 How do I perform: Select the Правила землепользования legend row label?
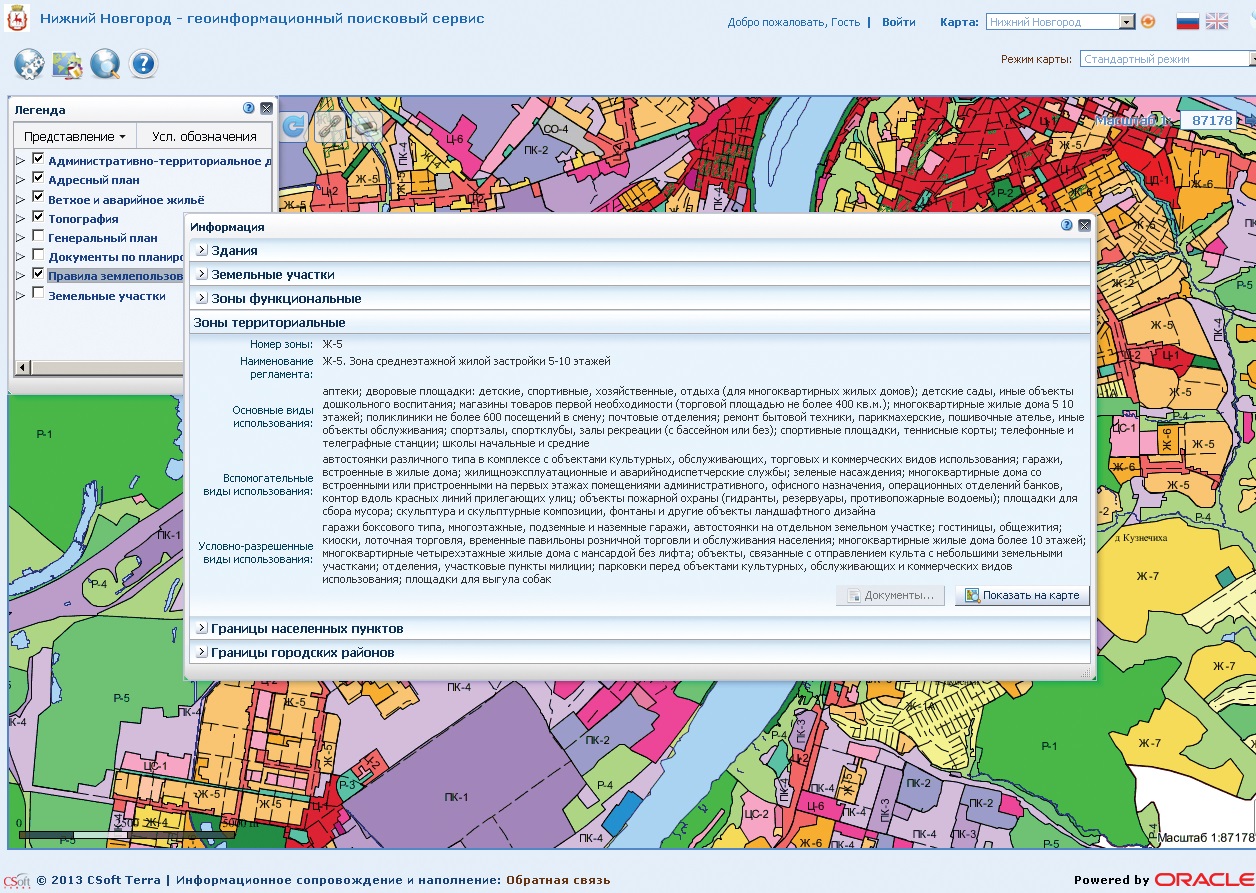click(116, 275)
